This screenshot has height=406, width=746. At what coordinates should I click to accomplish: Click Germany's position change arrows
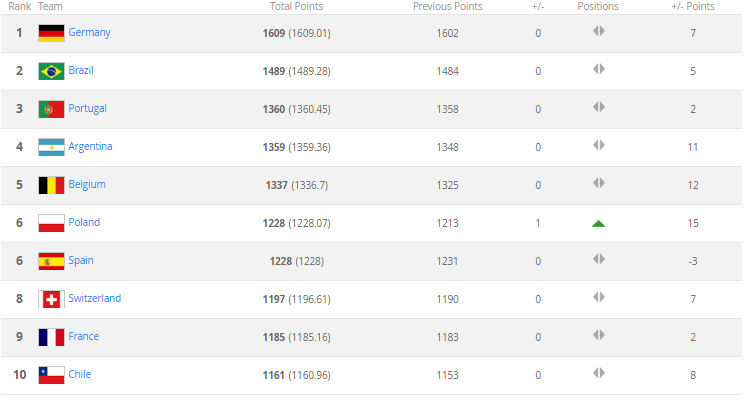[598, 32]
